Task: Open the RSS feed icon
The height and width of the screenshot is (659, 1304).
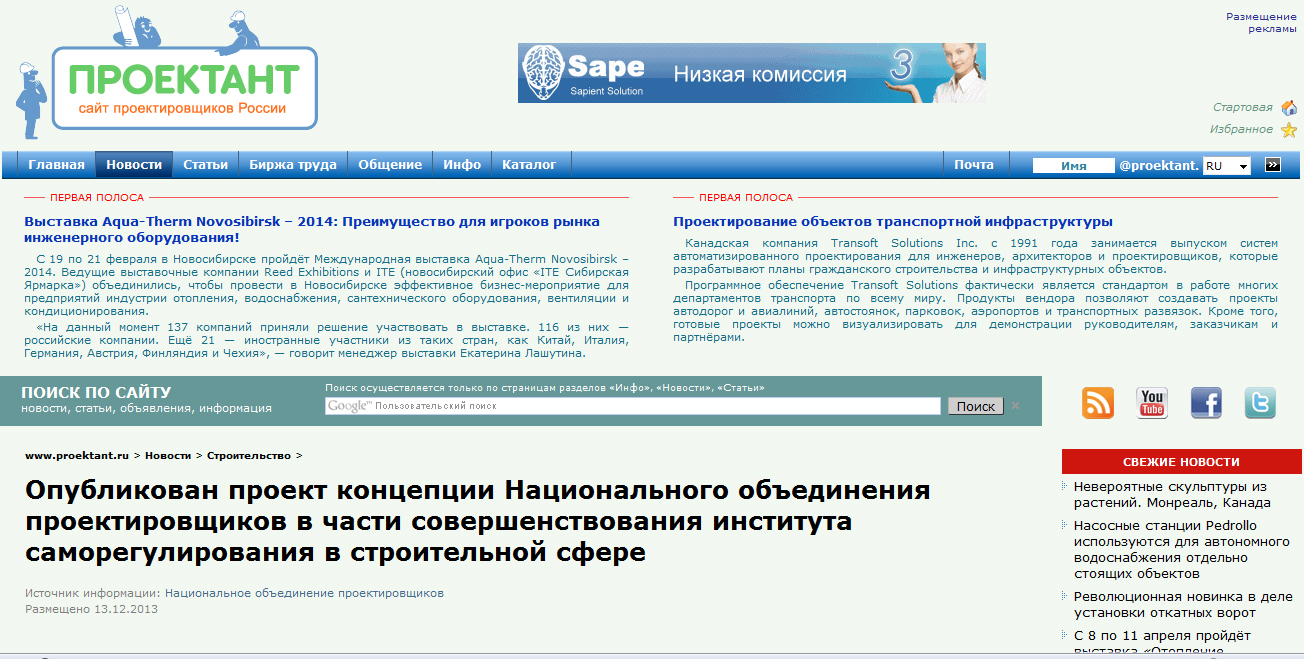Action: click(x=1097, y=402)
